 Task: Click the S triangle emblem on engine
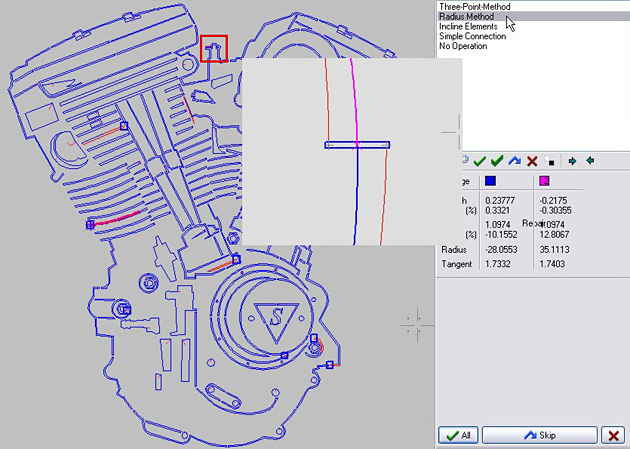tap(276, 322)
